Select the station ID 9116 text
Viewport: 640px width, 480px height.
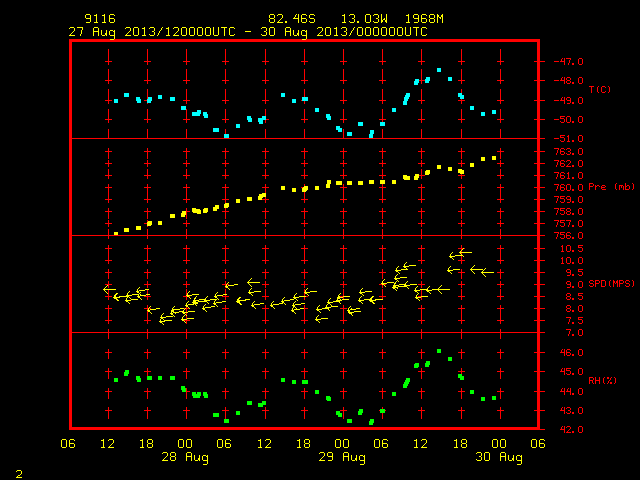click(x=100, y=19)
